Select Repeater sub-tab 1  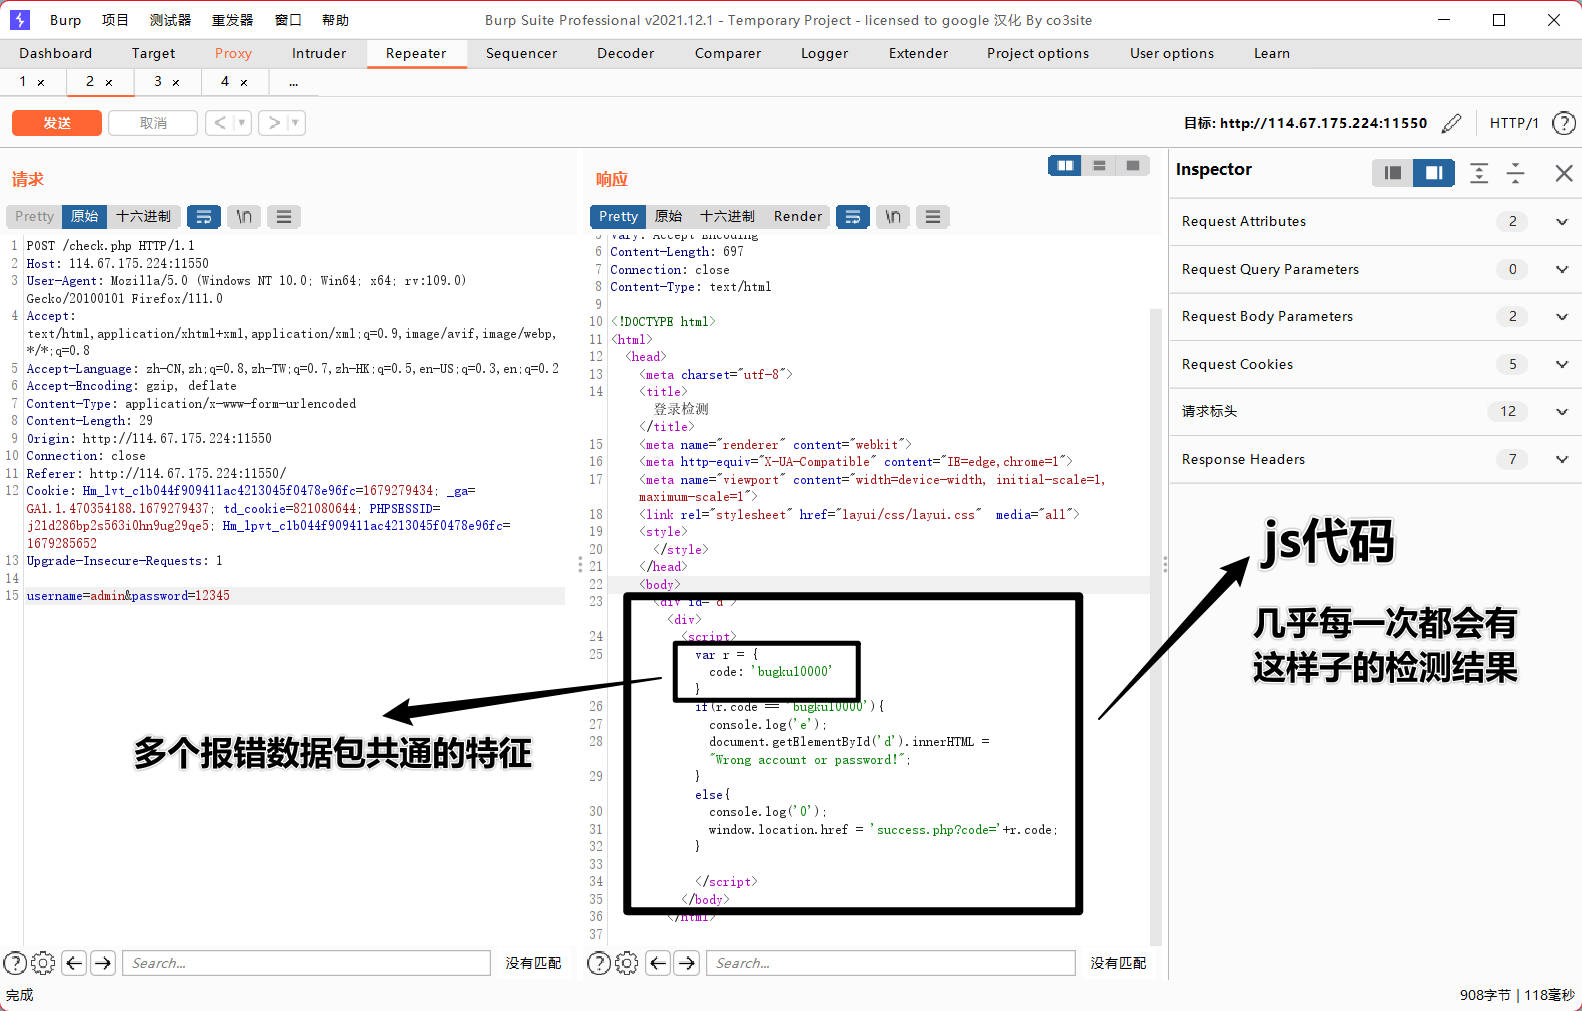coord(22,81)
